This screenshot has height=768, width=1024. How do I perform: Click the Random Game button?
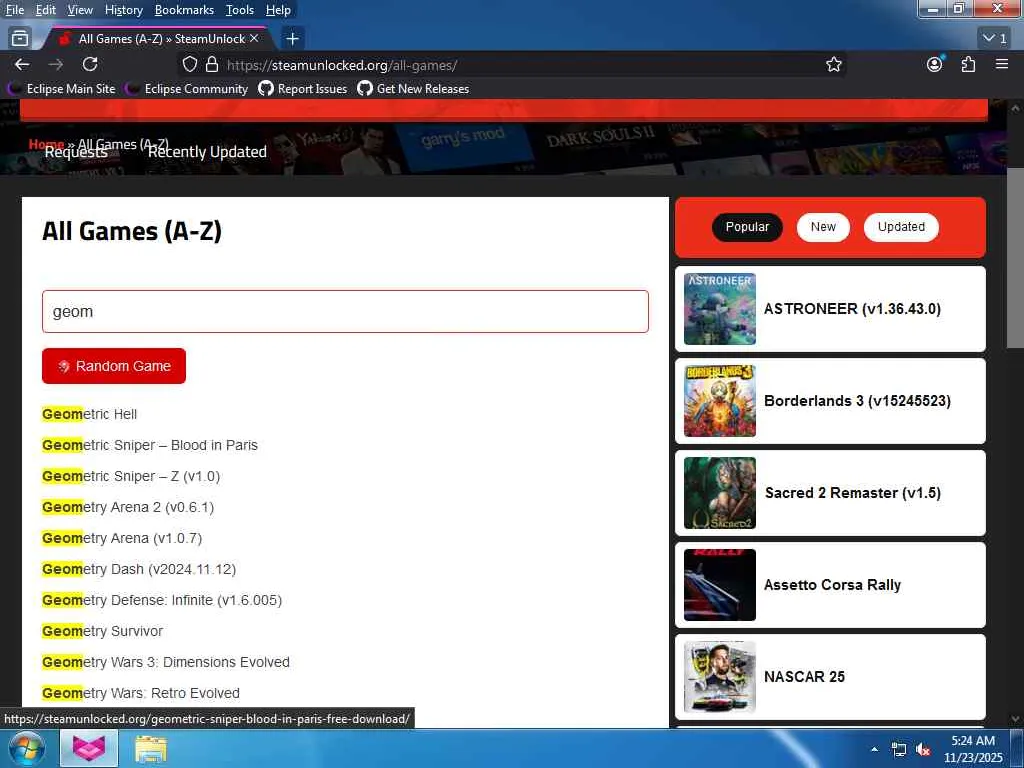114,366
